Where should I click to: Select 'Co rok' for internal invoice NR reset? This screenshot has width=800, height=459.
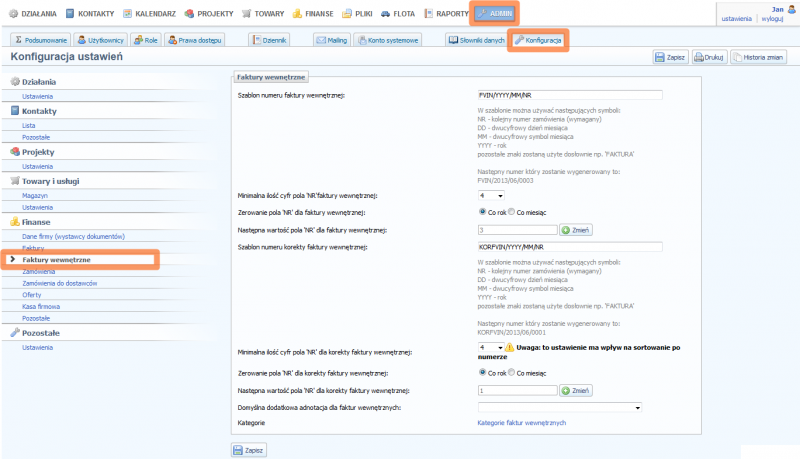[x=483, y=213]
